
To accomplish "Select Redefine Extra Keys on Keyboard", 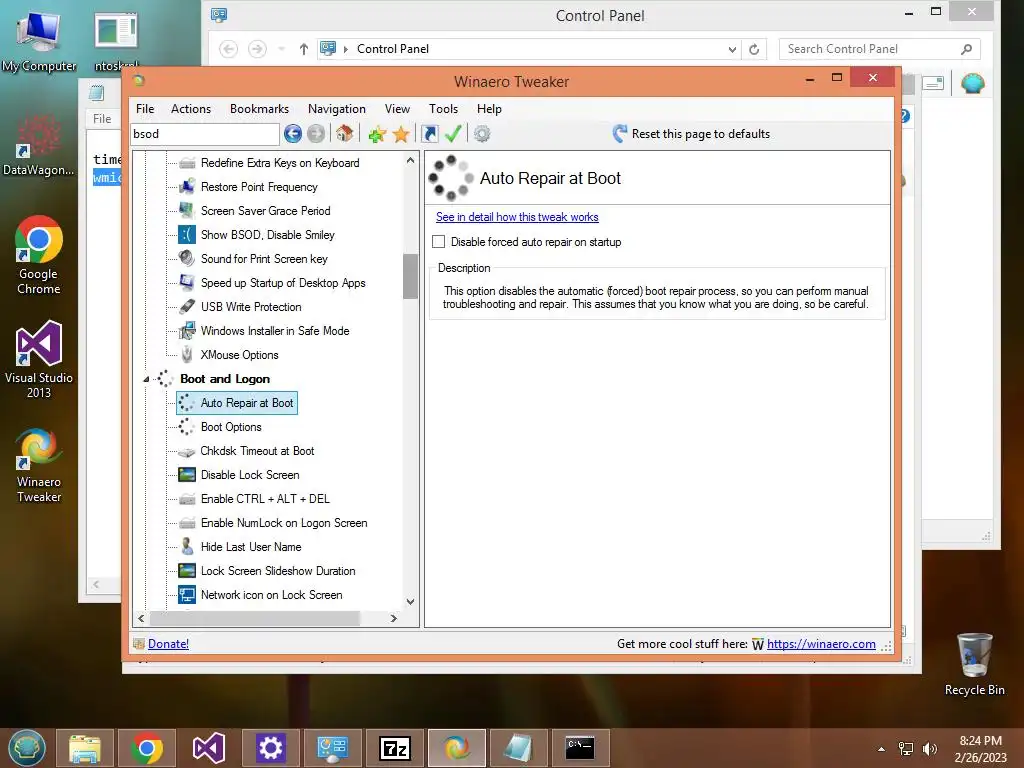I will [x=280, y=163].
